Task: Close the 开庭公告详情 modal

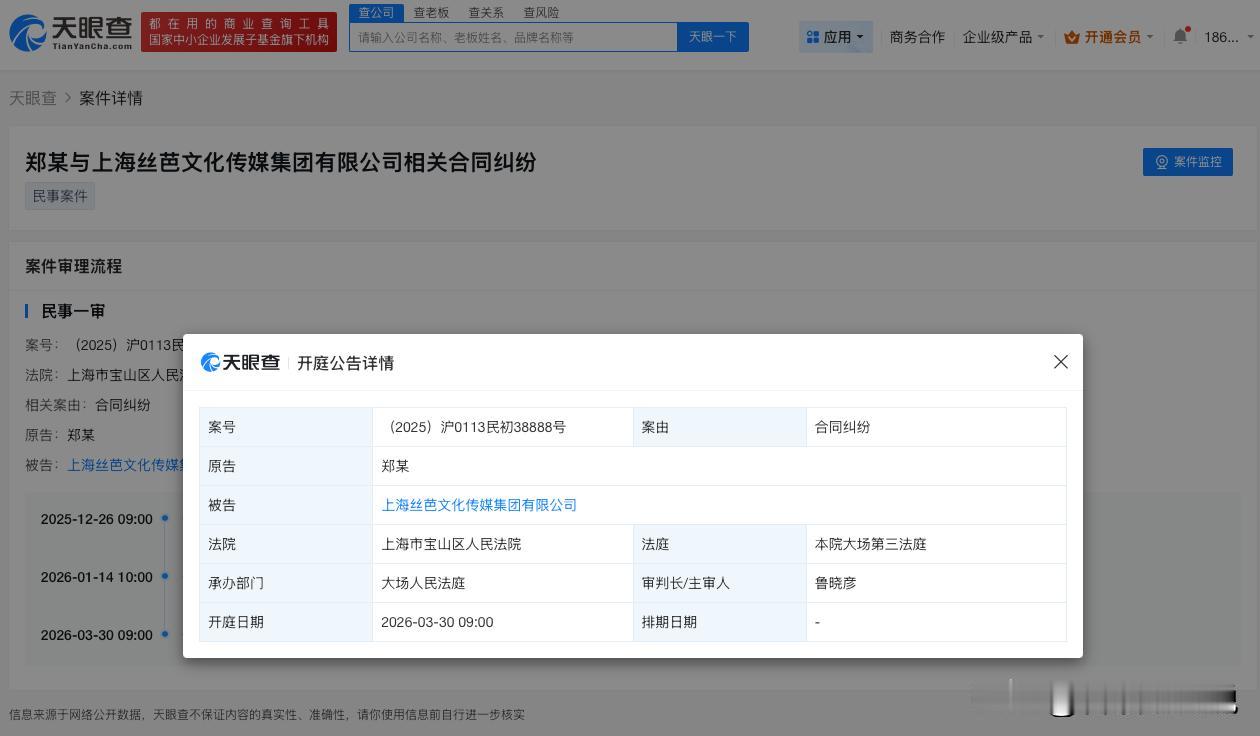Action: [x=1060, y=361]
